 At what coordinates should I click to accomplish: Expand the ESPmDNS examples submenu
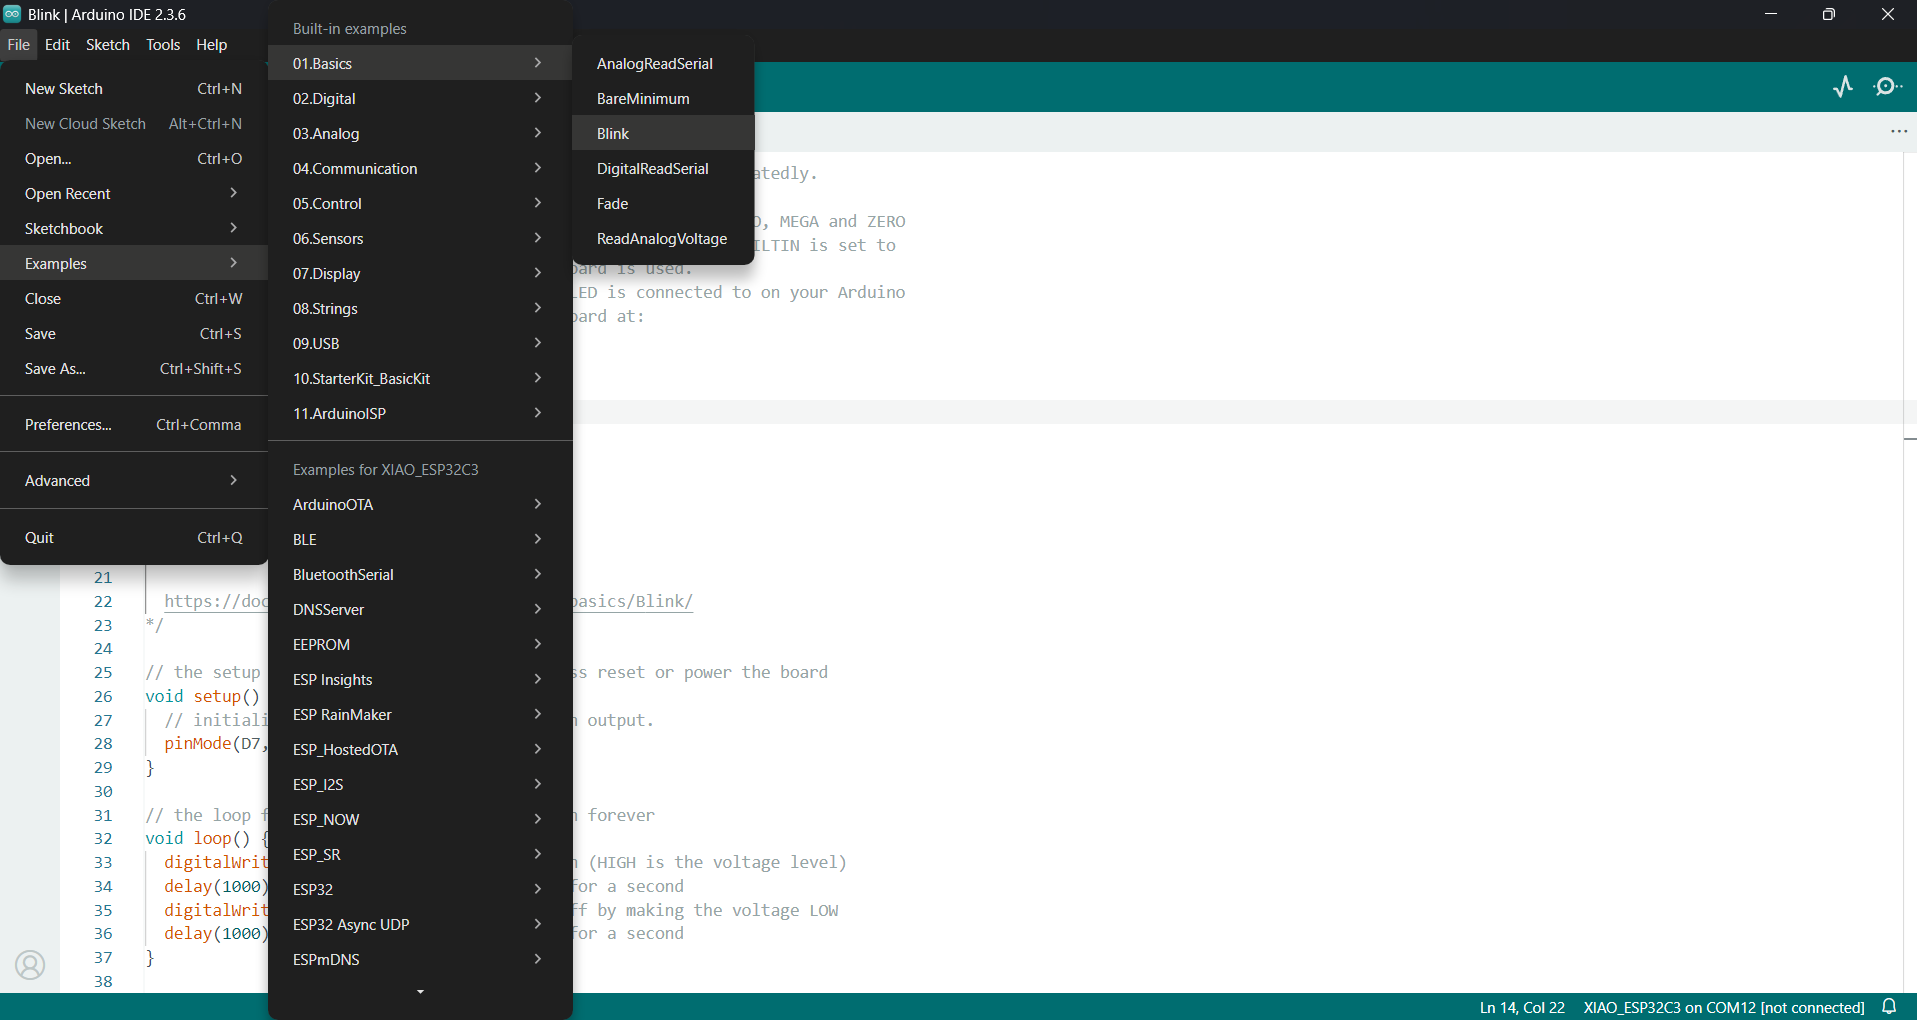pyautogui.click(x=420, y=960)
